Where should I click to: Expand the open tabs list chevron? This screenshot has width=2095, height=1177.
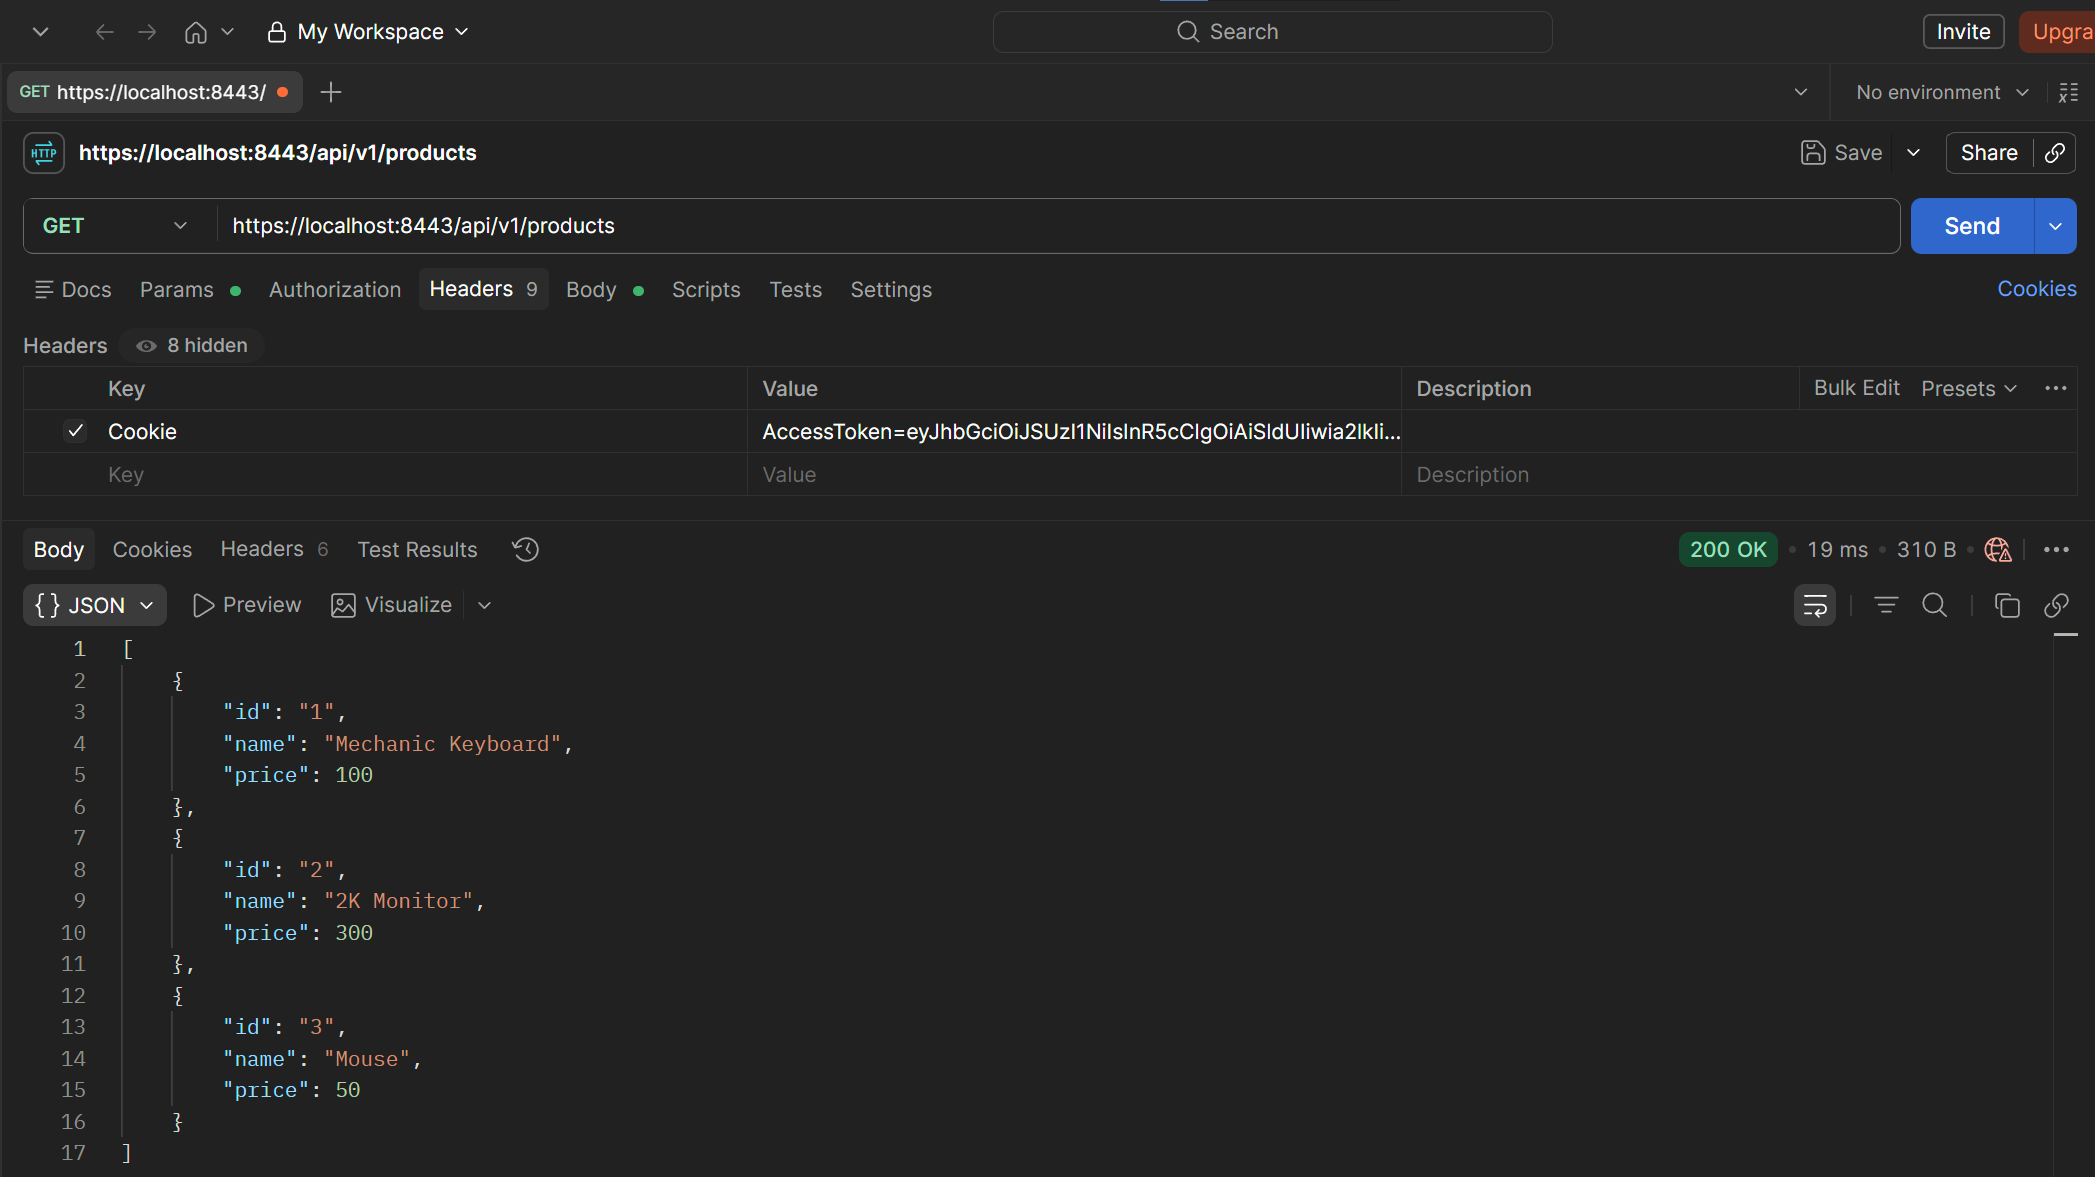(x=1801, y=92)
